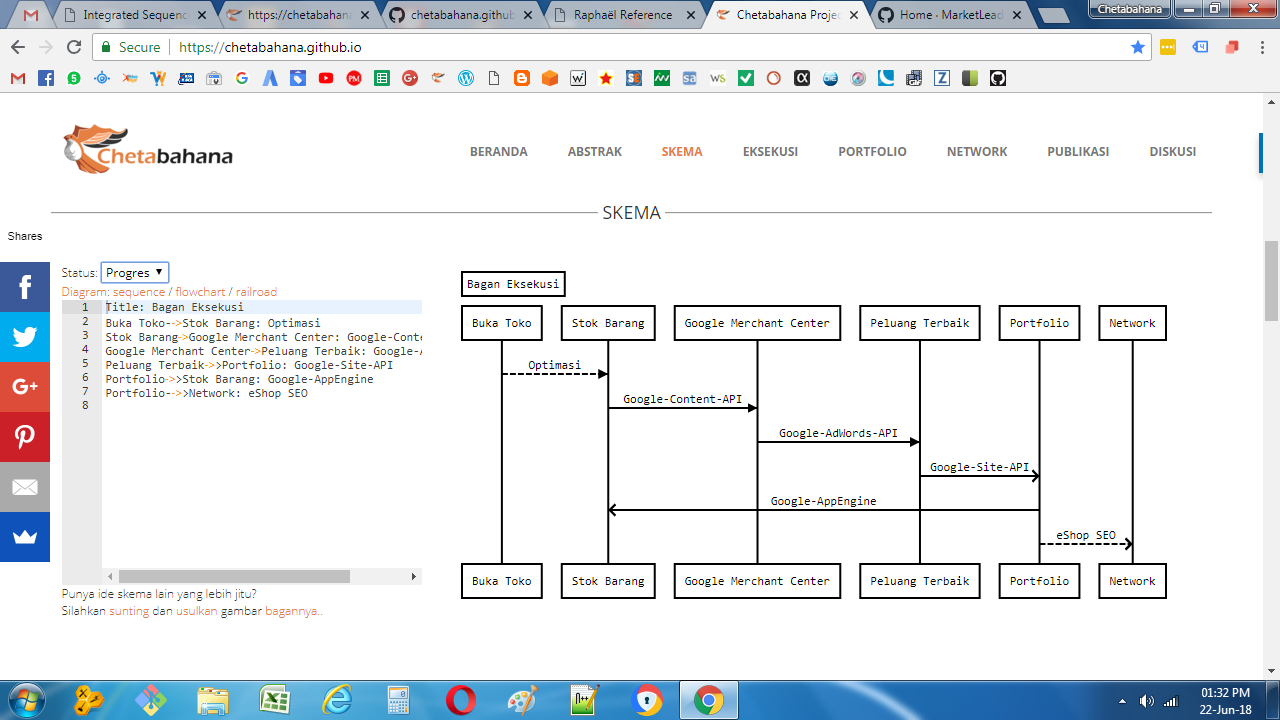Go to BERANDA menu item
Image resolution: width=1280 pixels, height=720 pixels.
point(499,152)
